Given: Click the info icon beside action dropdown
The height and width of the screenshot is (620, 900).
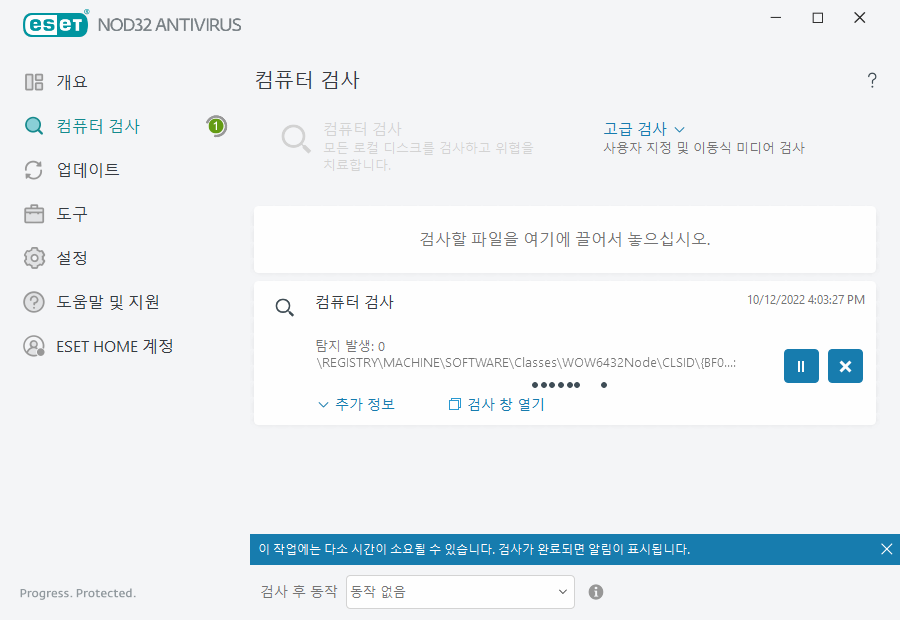Looking at the screenshot, I should coord(596,592).
